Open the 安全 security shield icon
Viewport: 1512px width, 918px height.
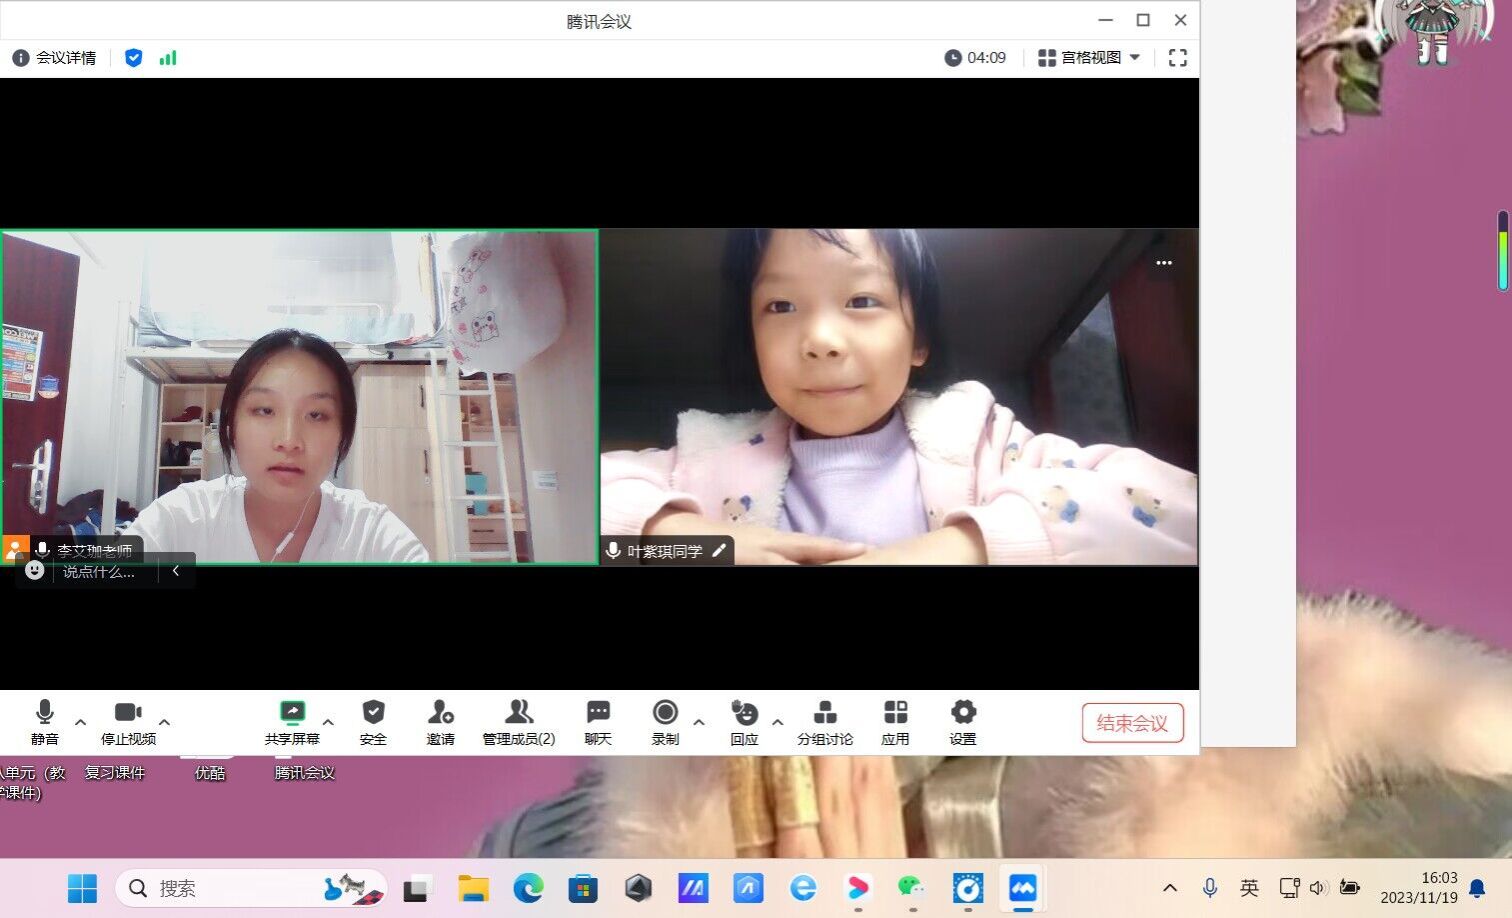(373, 722)
